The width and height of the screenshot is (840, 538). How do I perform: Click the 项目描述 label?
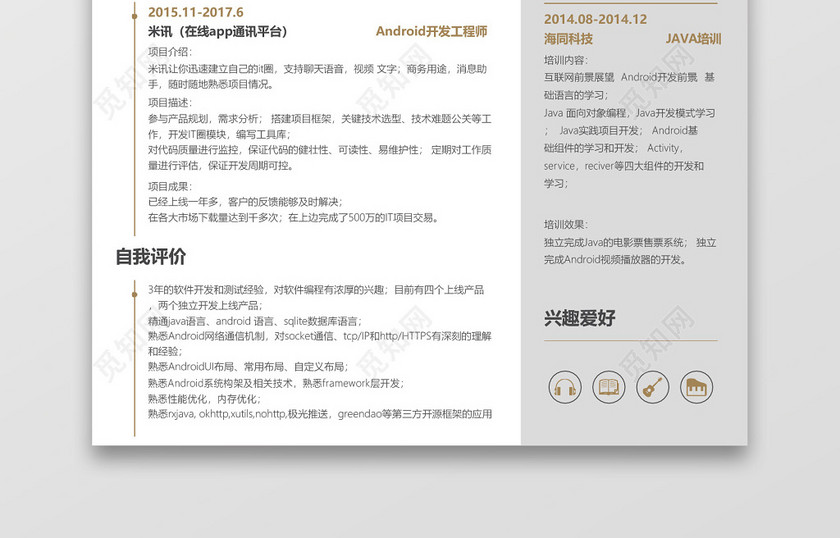pos(170,102)
